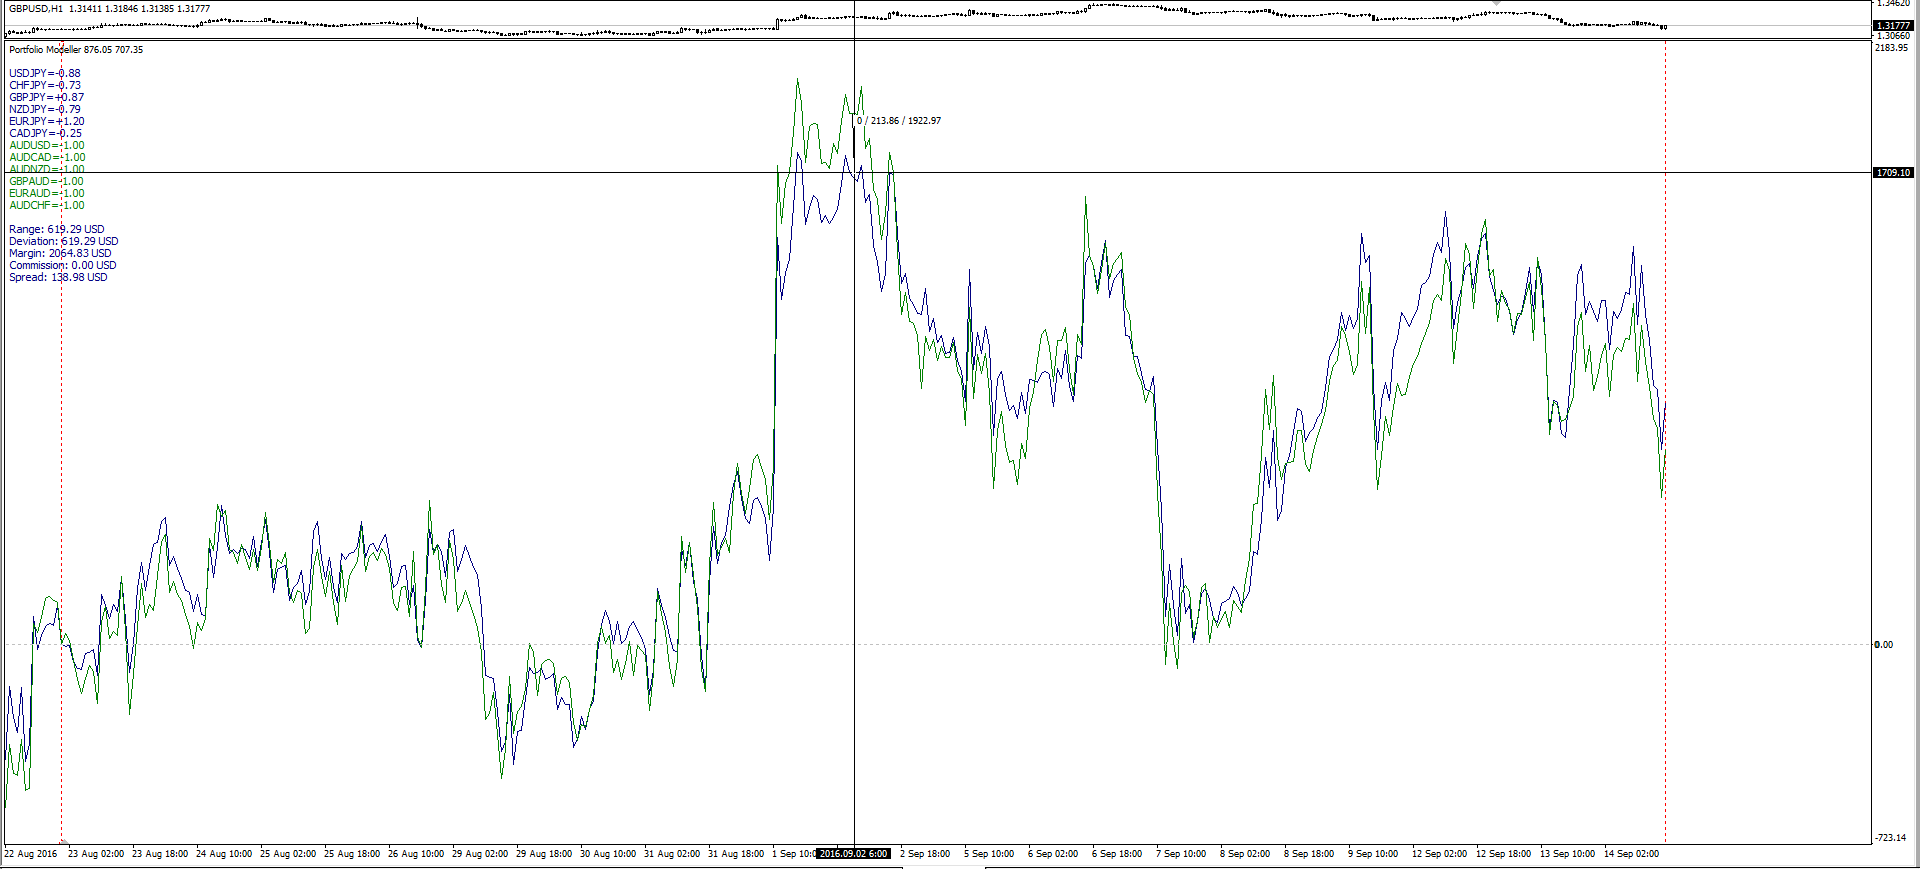1920x869 pixels.
Task: Click the 7 Sep 10:00 time label
Action: click(1181, 854)
